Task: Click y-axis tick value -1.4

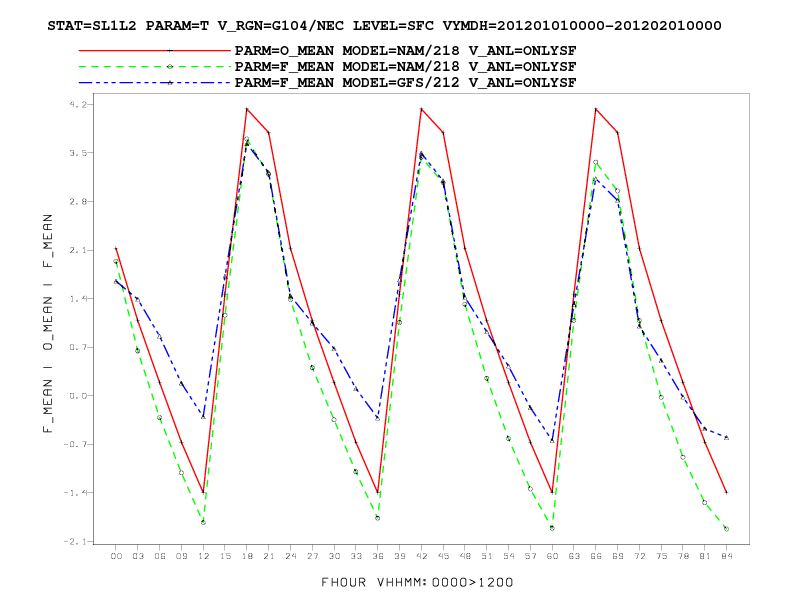Action: click(x=75, y=493)
